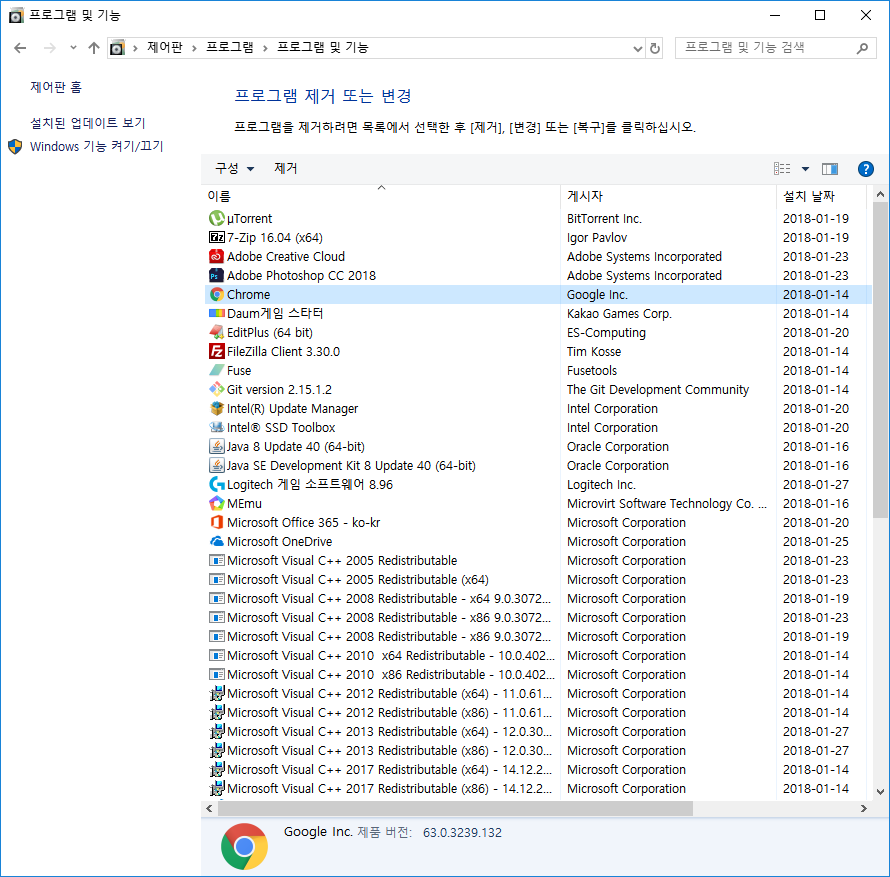The image size is (890, 877).
Task: Select the Adobe Creative Cloud icon
Action: pyautogui.click(x=216, y=256)
